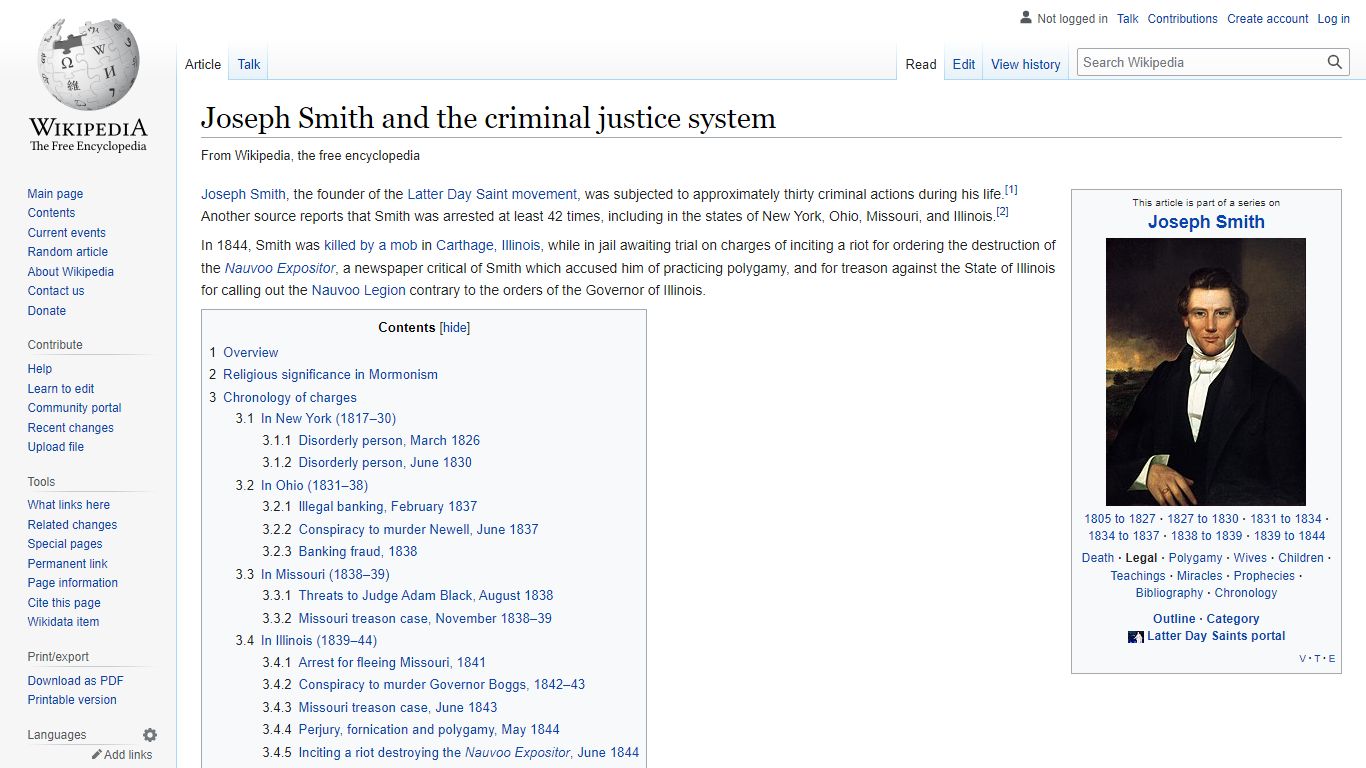Open language settings gear icon

[x=150, y=735]
